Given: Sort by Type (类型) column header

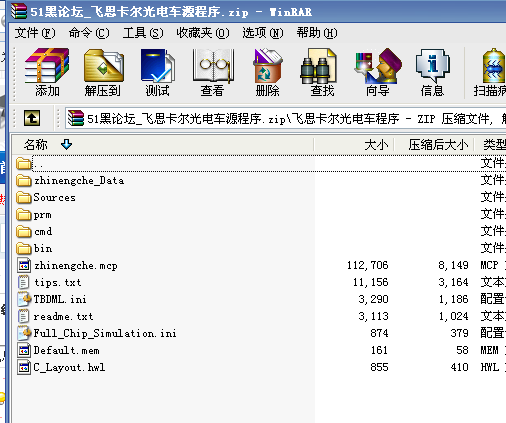Looking at the screenshot, I should coord(490,145).
